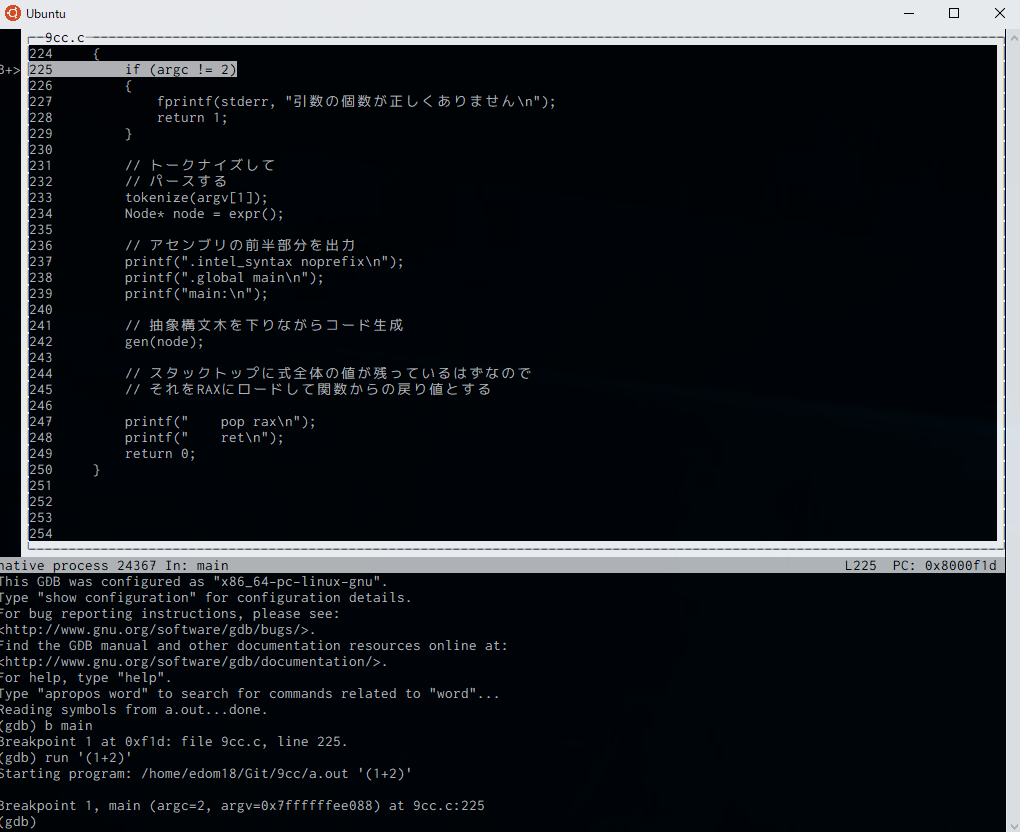Click the comment on line 236
The image size is (1020, 832).
coord(240,245)
